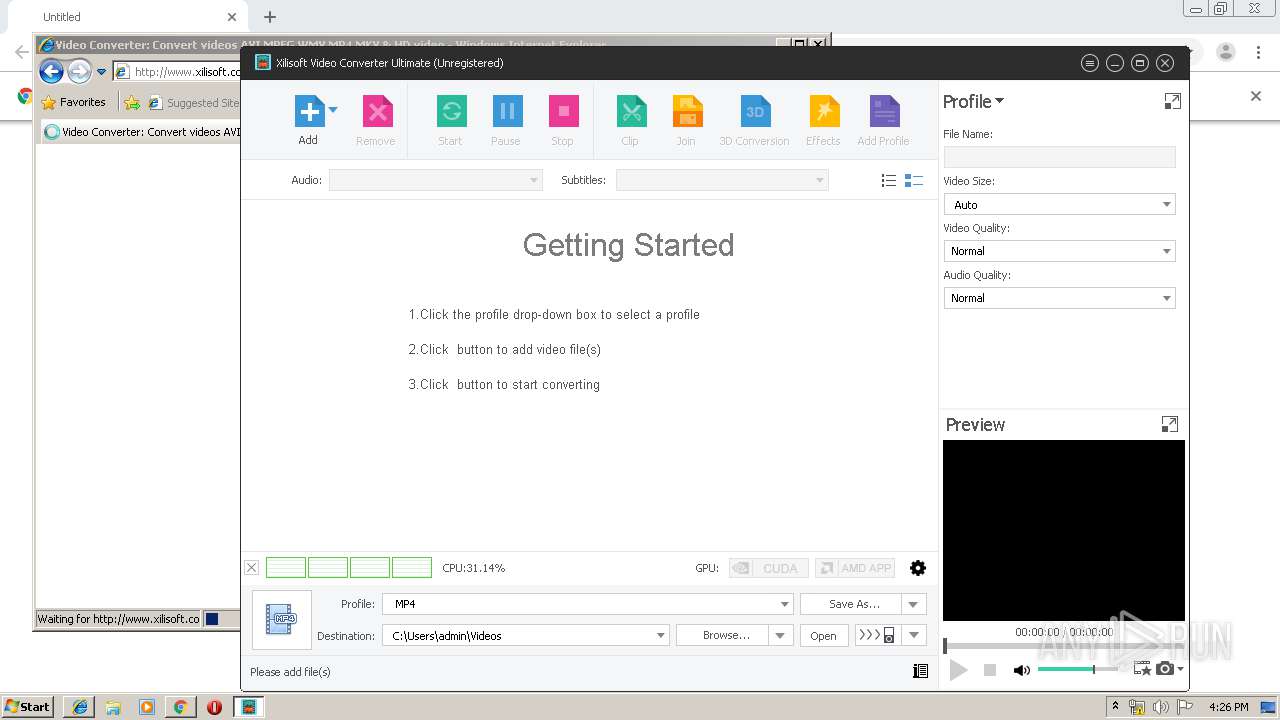Mute the preview volume speaker

tap(1021, 670)
